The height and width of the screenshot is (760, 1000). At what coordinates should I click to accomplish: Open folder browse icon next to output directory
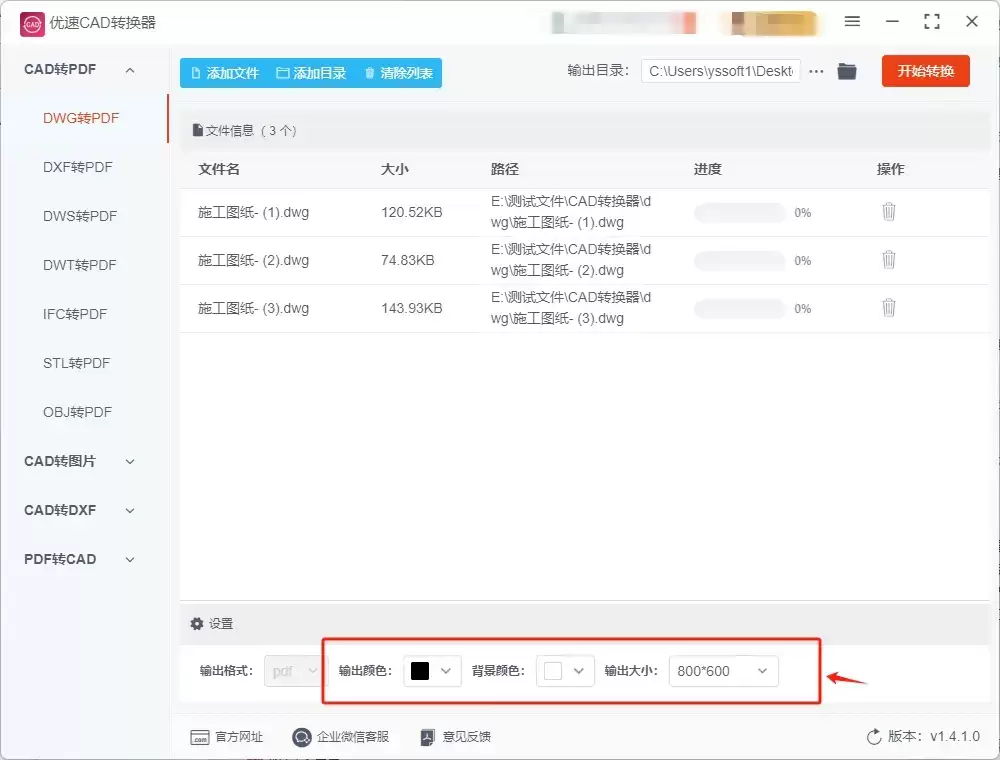(846, 71)
